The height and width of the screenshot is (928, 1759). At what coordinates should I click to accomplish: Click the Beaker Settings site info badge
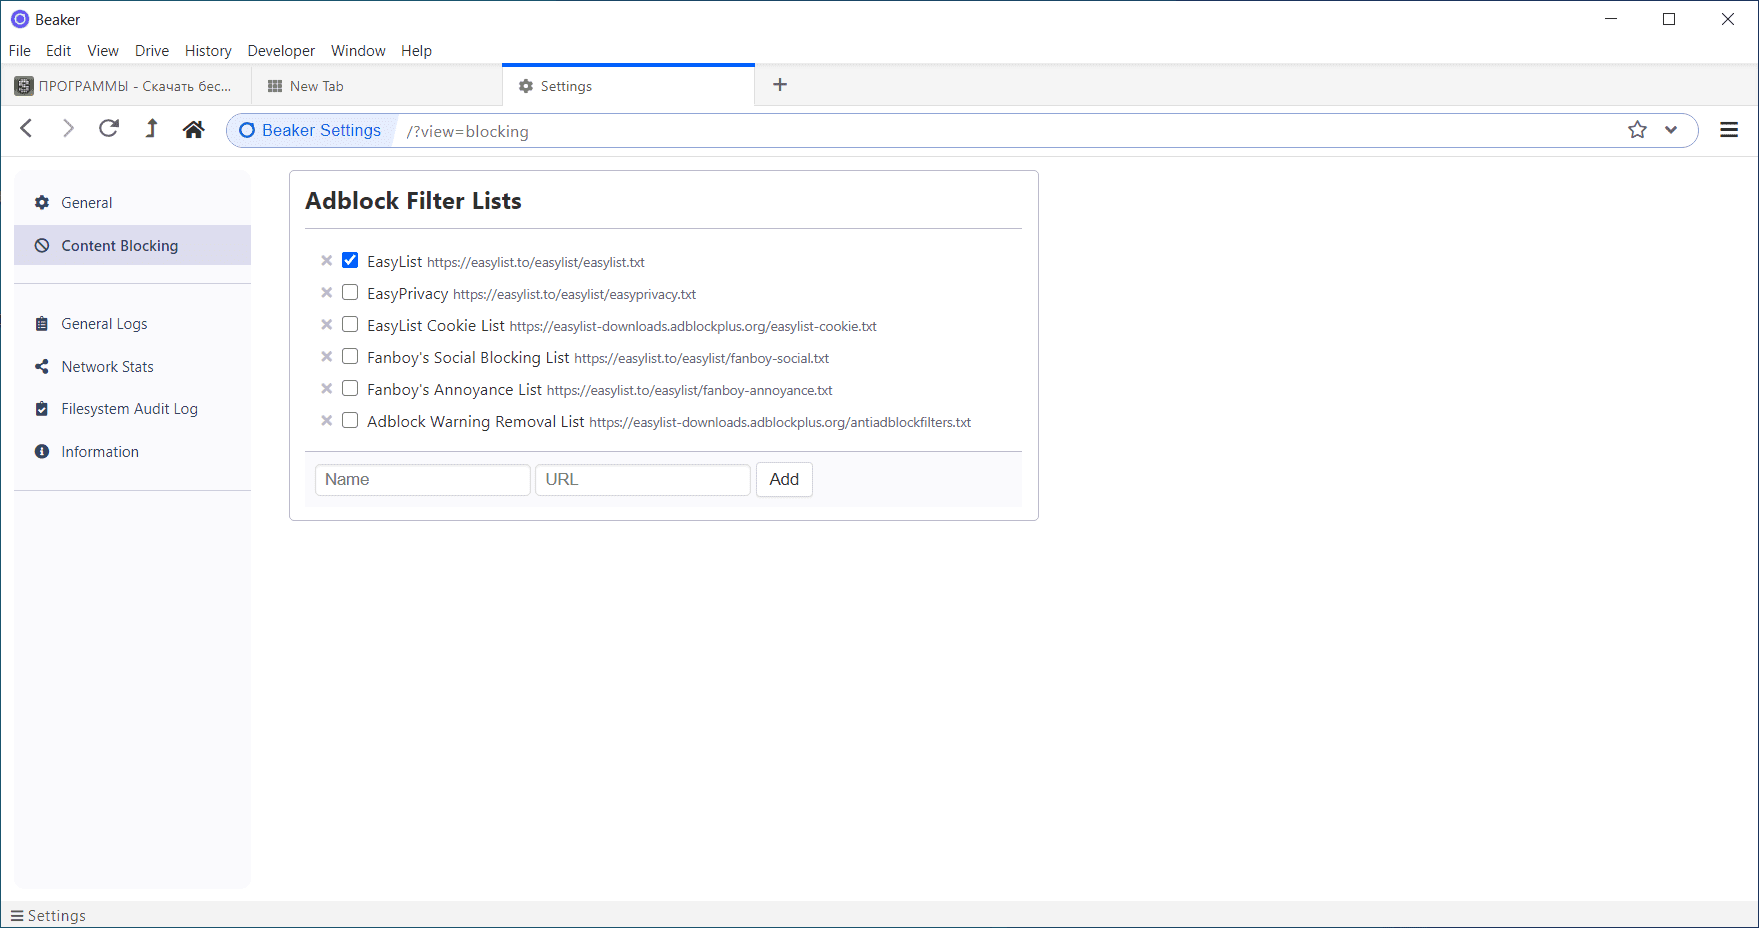pyautogui.click(x=311, y=131)
